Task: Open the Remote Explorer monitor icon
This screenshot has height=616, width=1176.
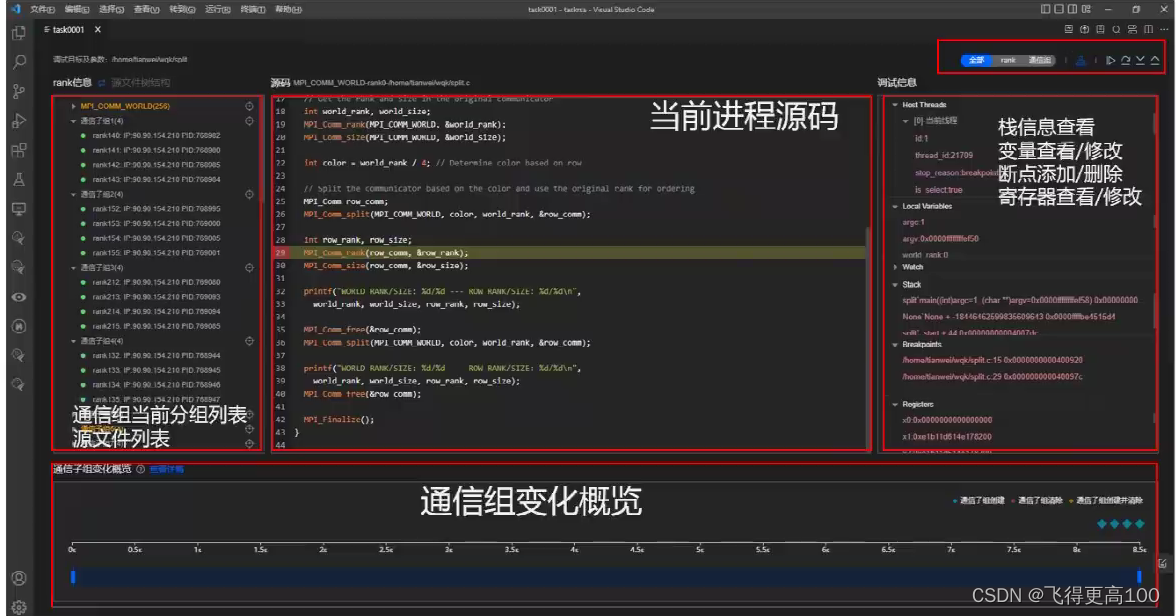Action: click(19, 209)
